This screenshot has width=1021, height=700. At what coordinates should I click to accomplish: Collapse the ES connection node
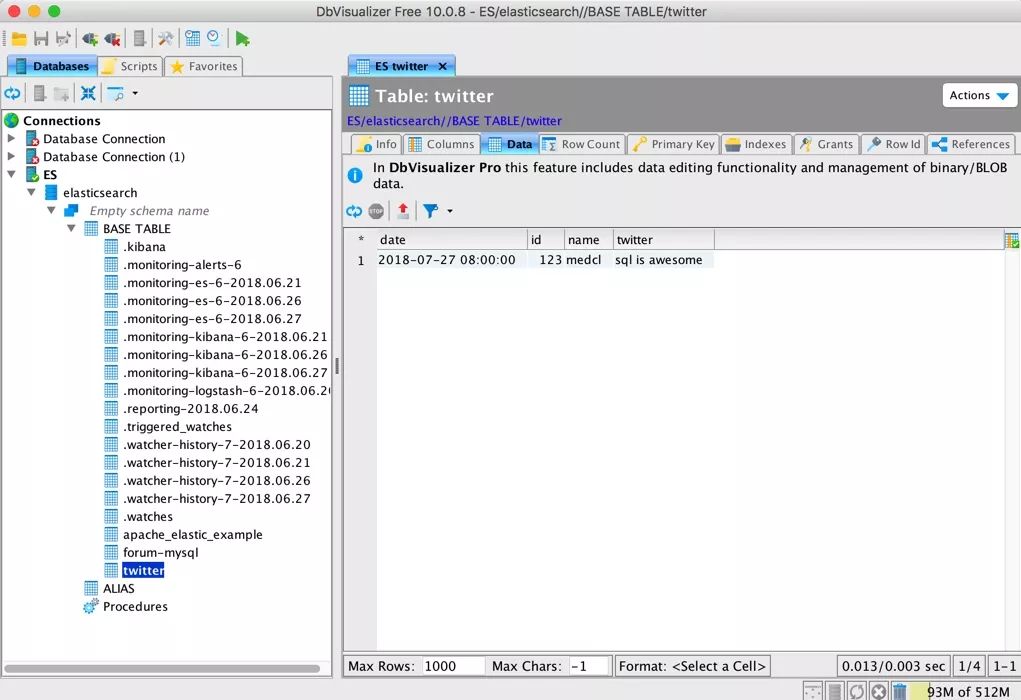[x=12, y=175]
